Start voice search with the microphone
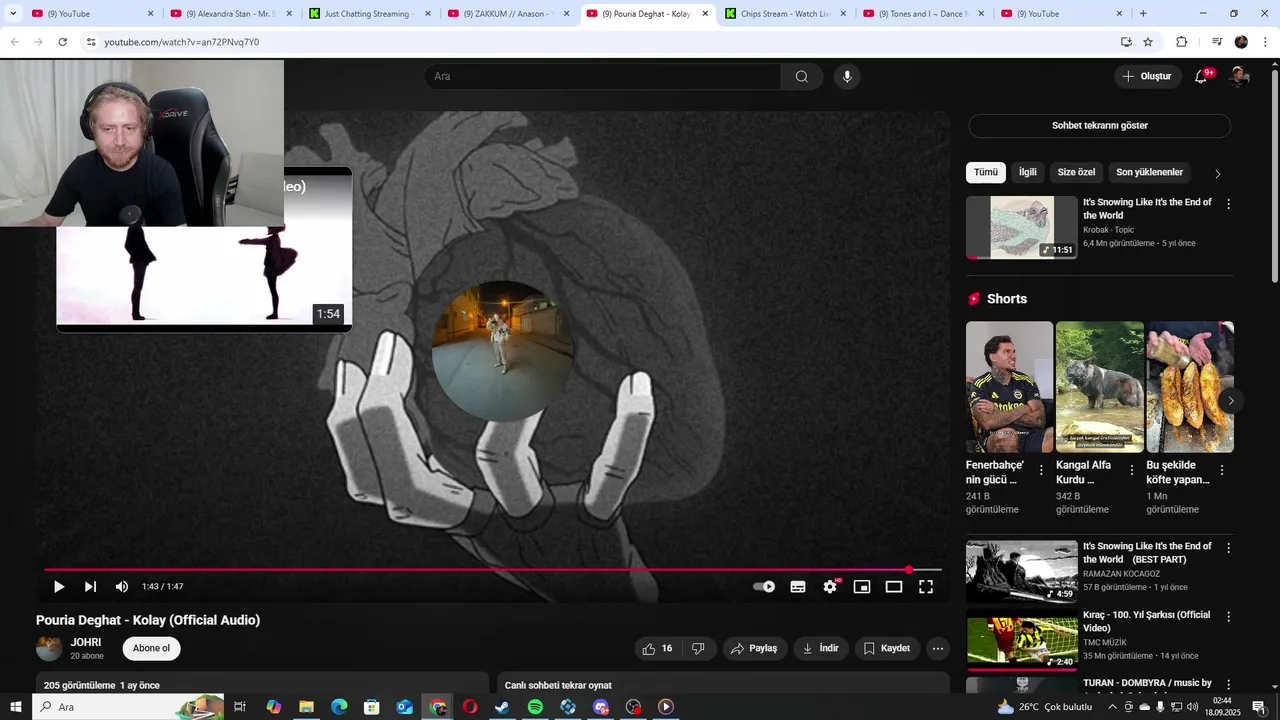The height and width of the screenshot is (720, 1280). [847, 76]
